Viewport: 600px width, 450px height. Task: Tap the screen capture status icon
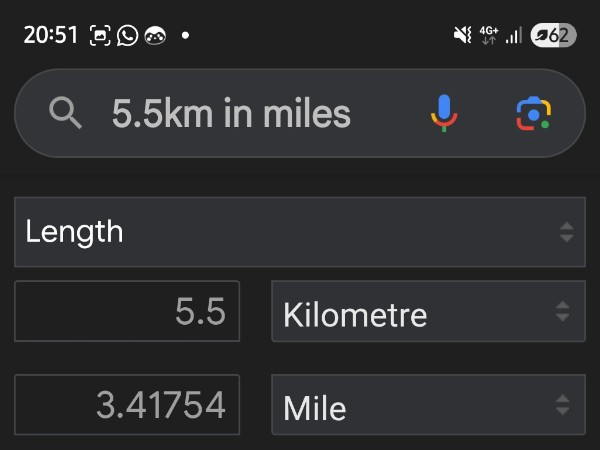100,35
